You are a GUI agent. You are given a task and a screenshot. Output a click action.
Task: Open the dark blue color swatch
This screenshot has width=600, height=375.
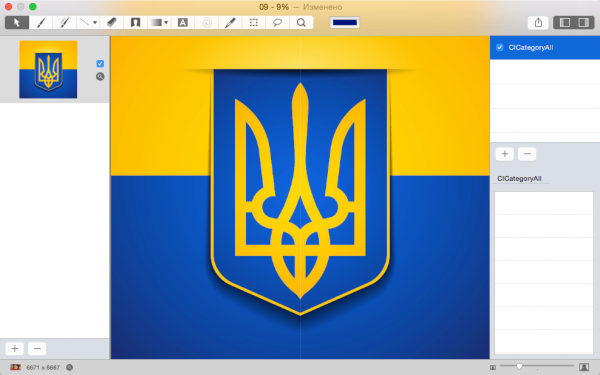(344, 23)
